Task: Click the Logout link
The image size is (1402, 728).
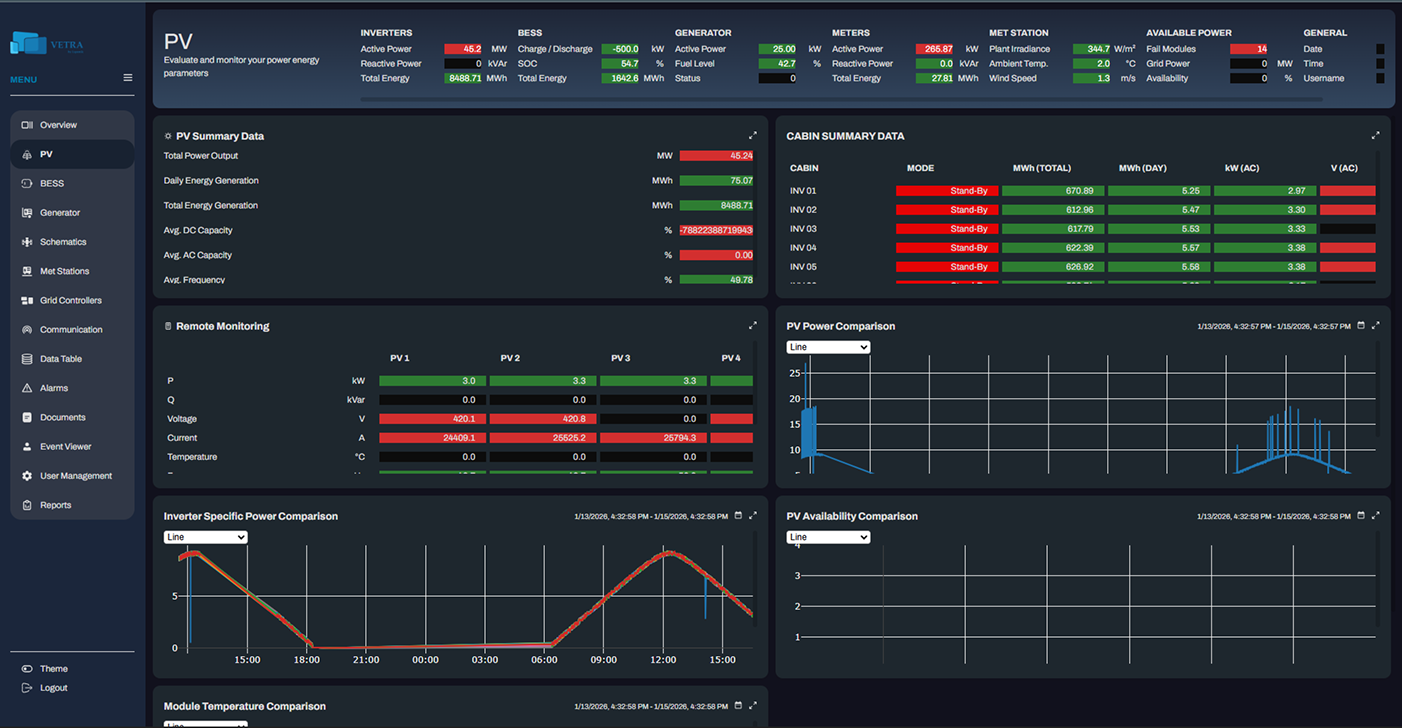Action: (53, 688)
